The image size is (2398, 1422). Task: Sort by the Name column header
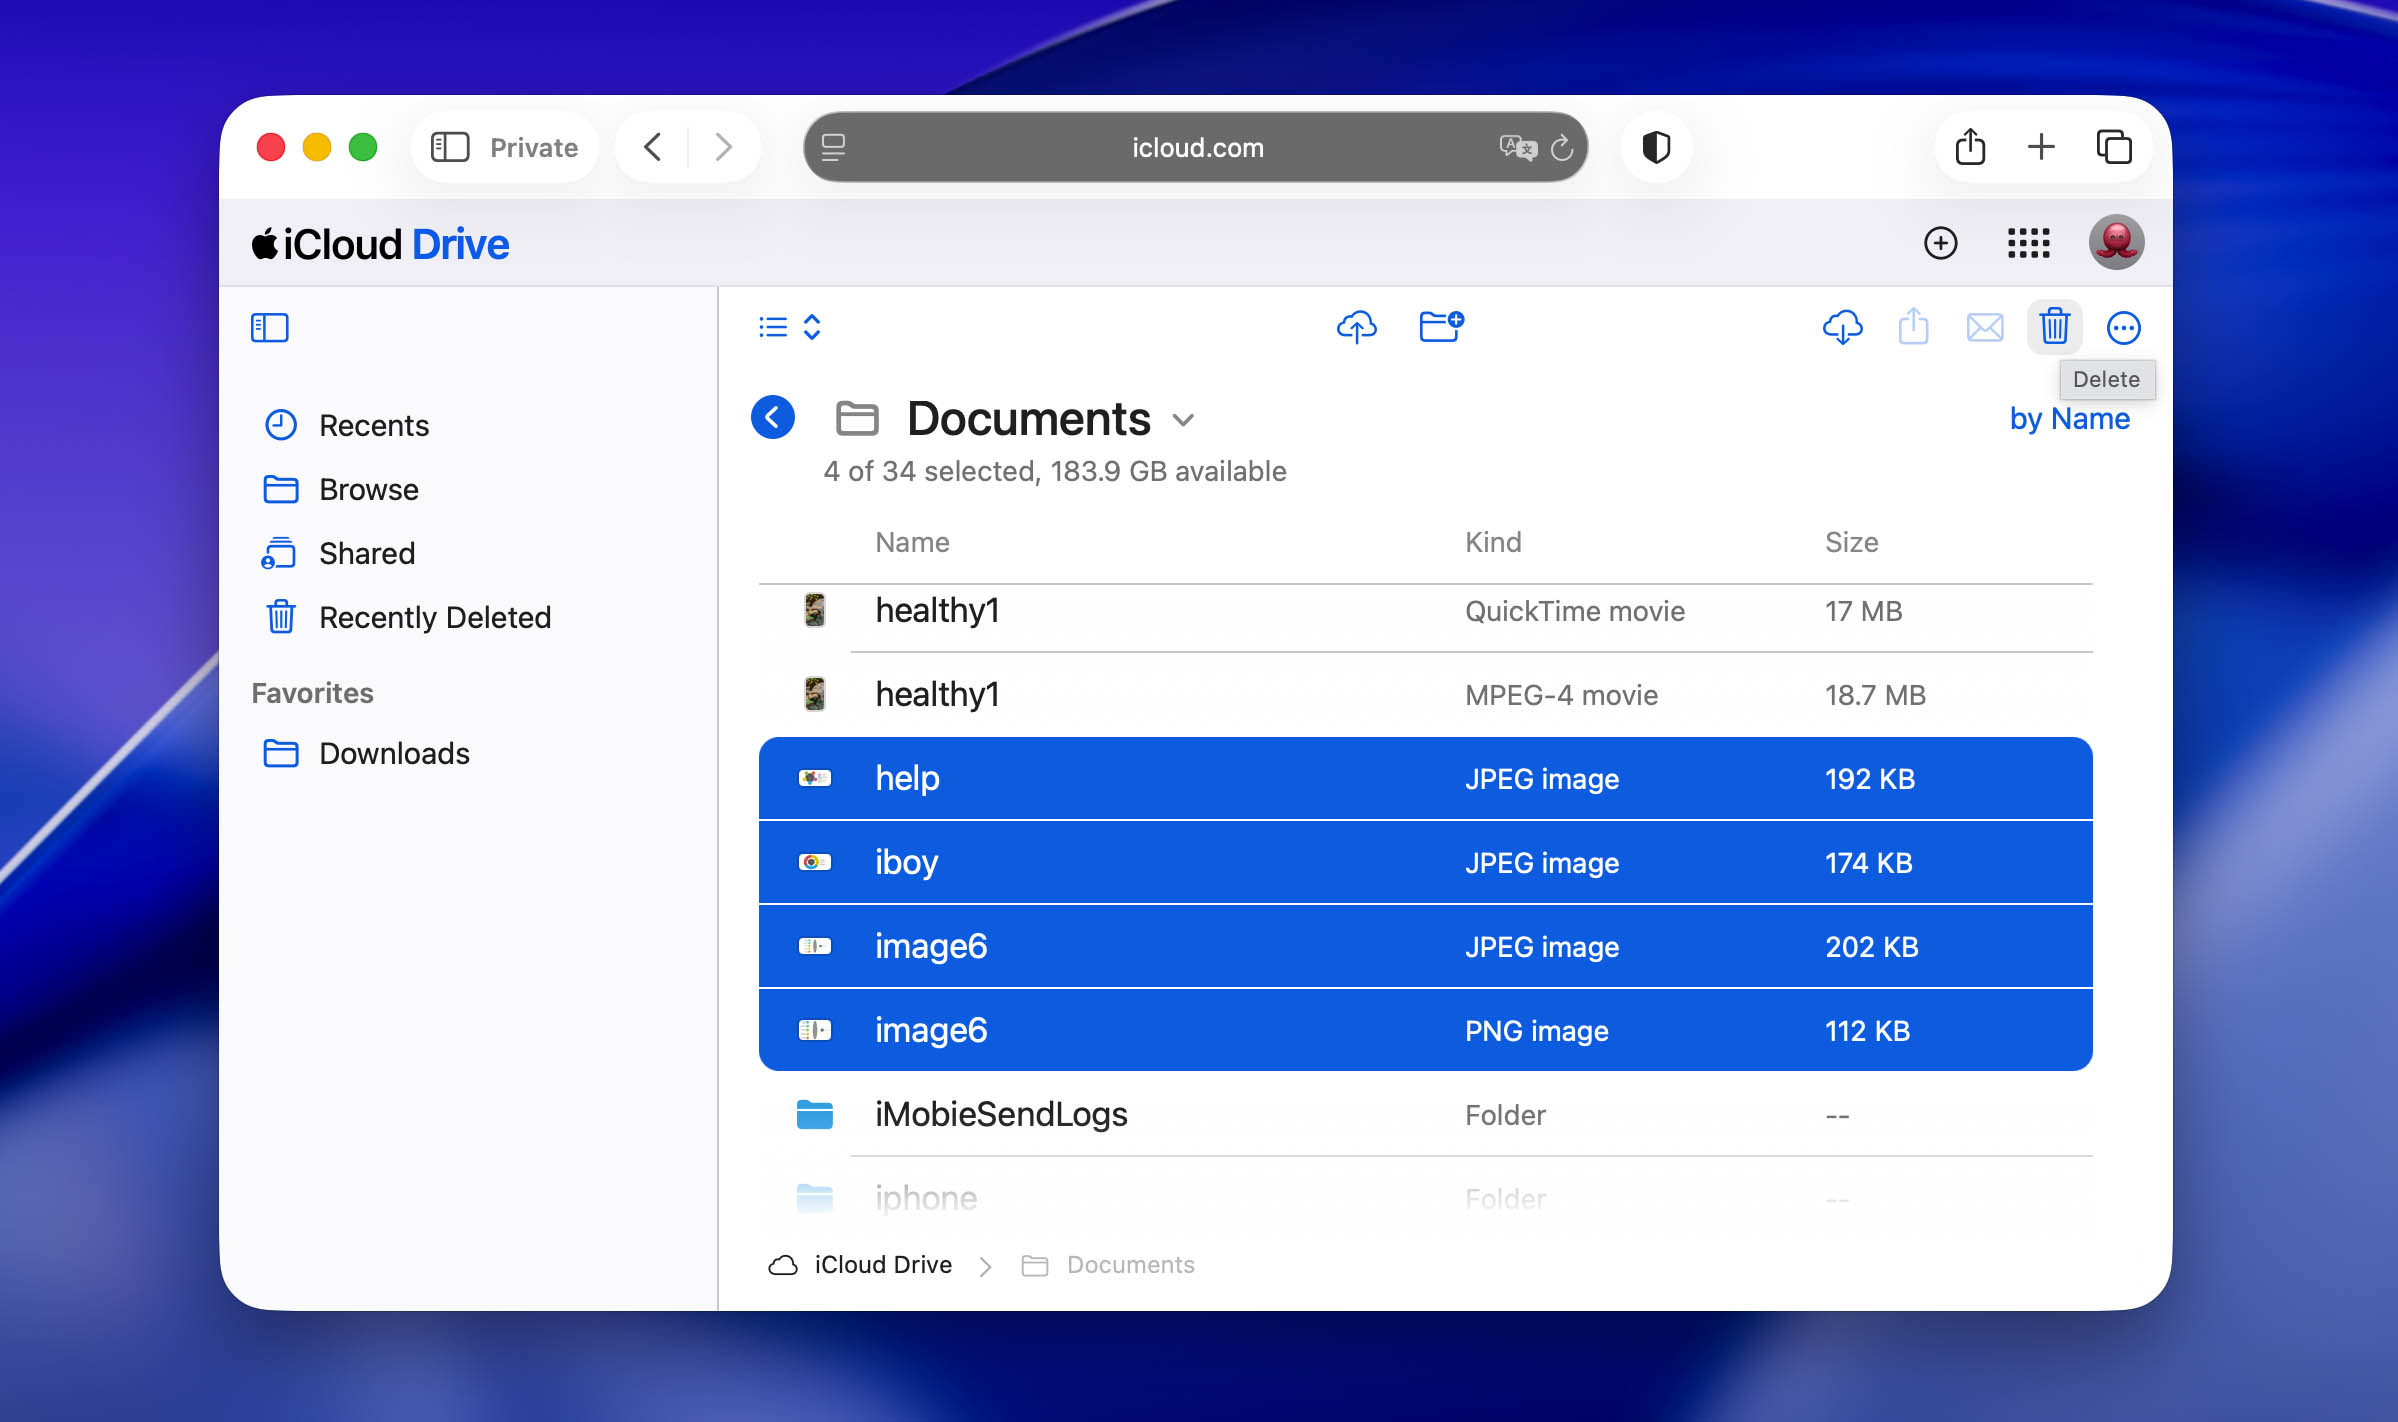[x=912, y=542]
